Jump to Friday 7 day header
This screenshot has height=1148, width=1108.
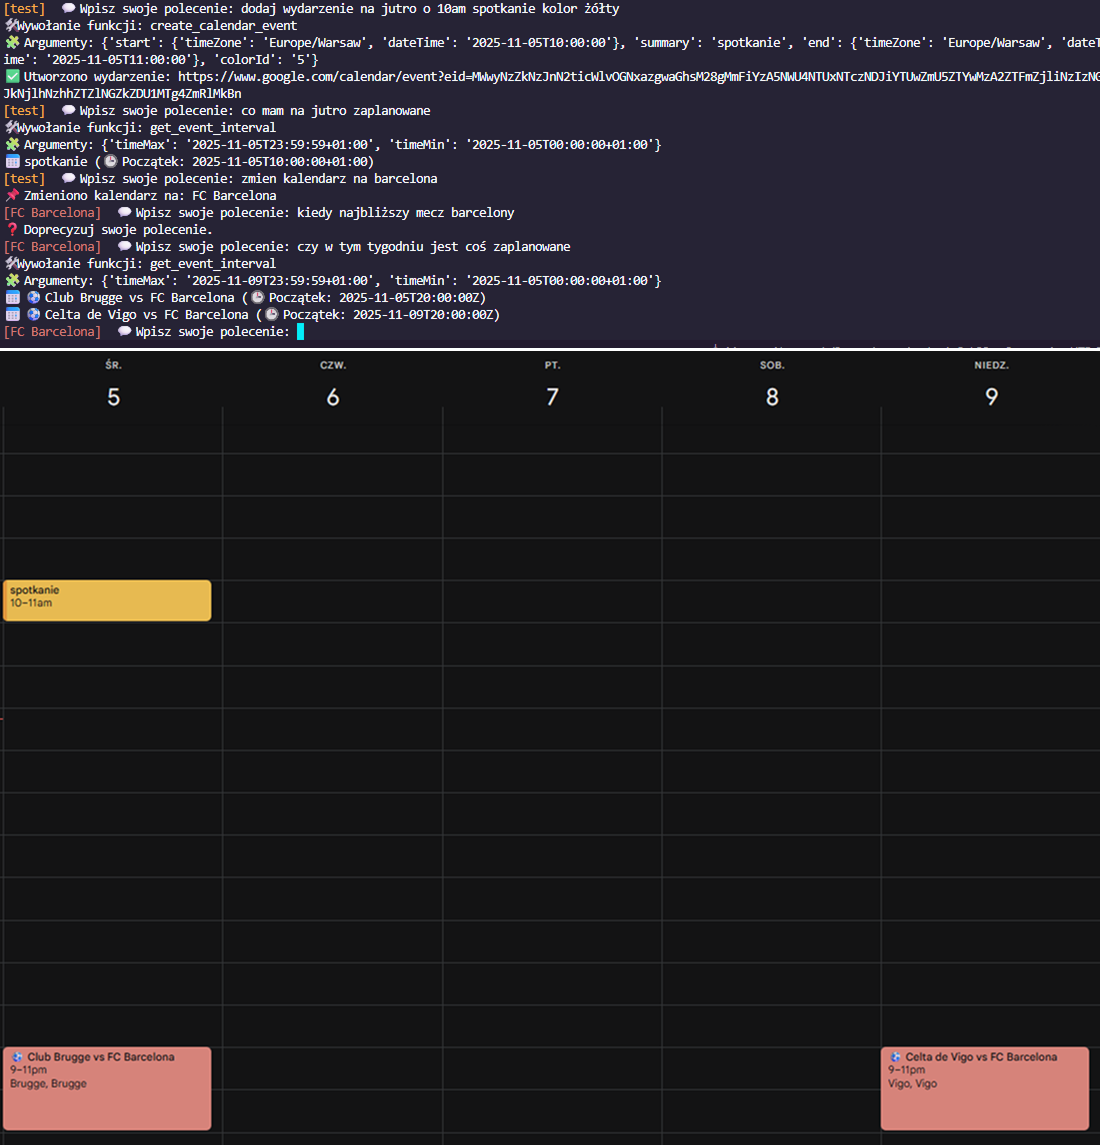552,397
